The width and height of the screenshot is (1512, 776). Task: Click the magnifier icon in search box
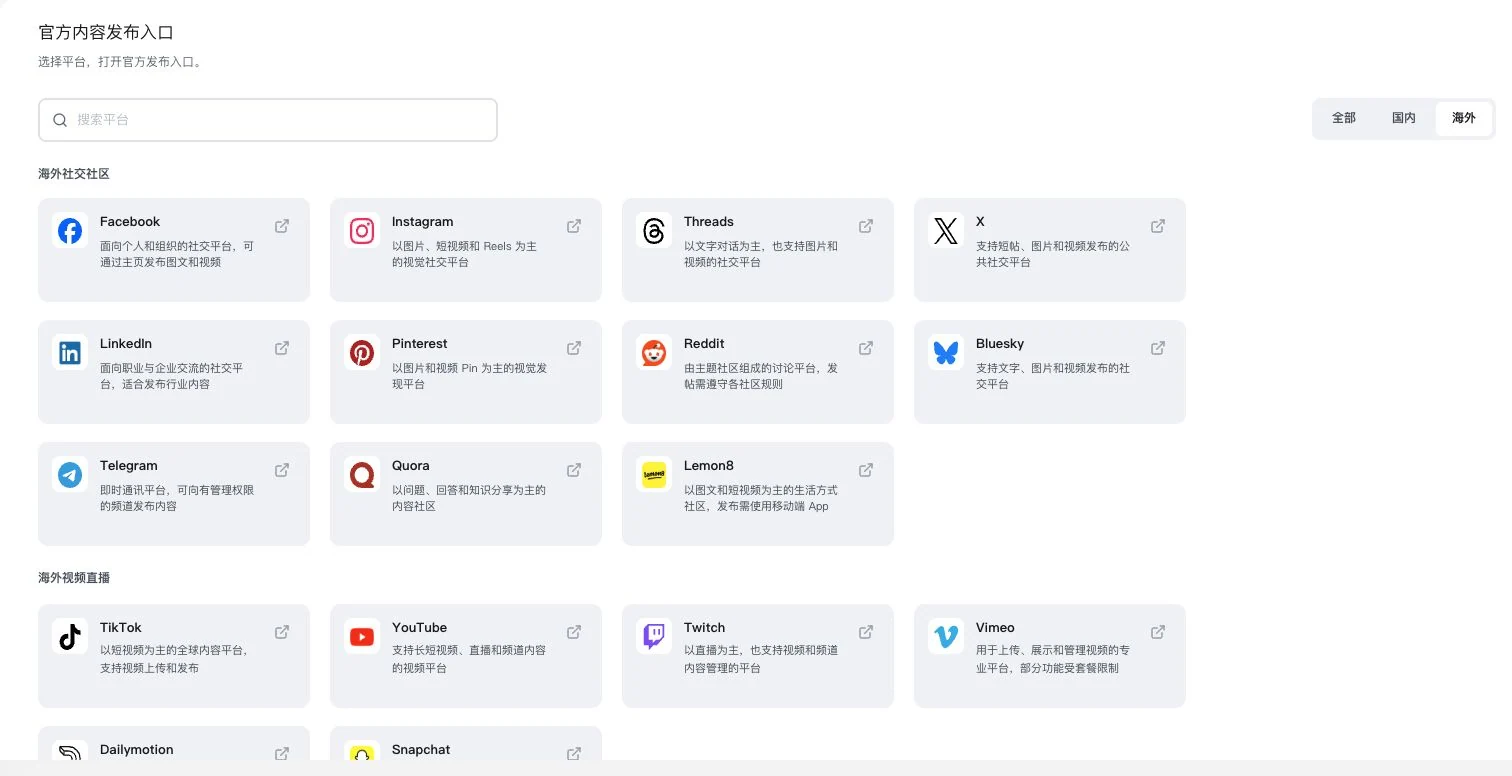(60, 120)
